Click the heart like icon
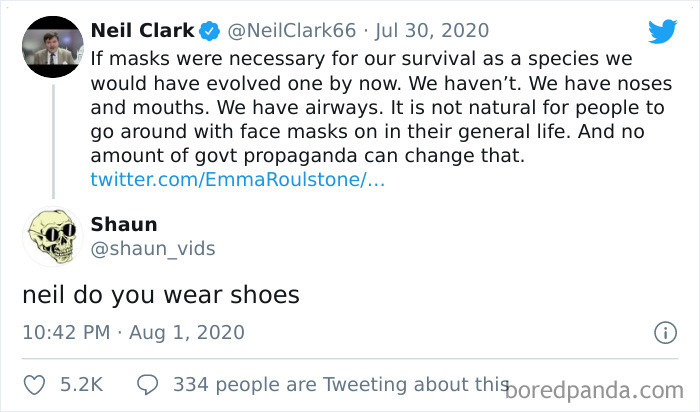The height and width of the screenshot is (412, 700). tap(33, 383)
